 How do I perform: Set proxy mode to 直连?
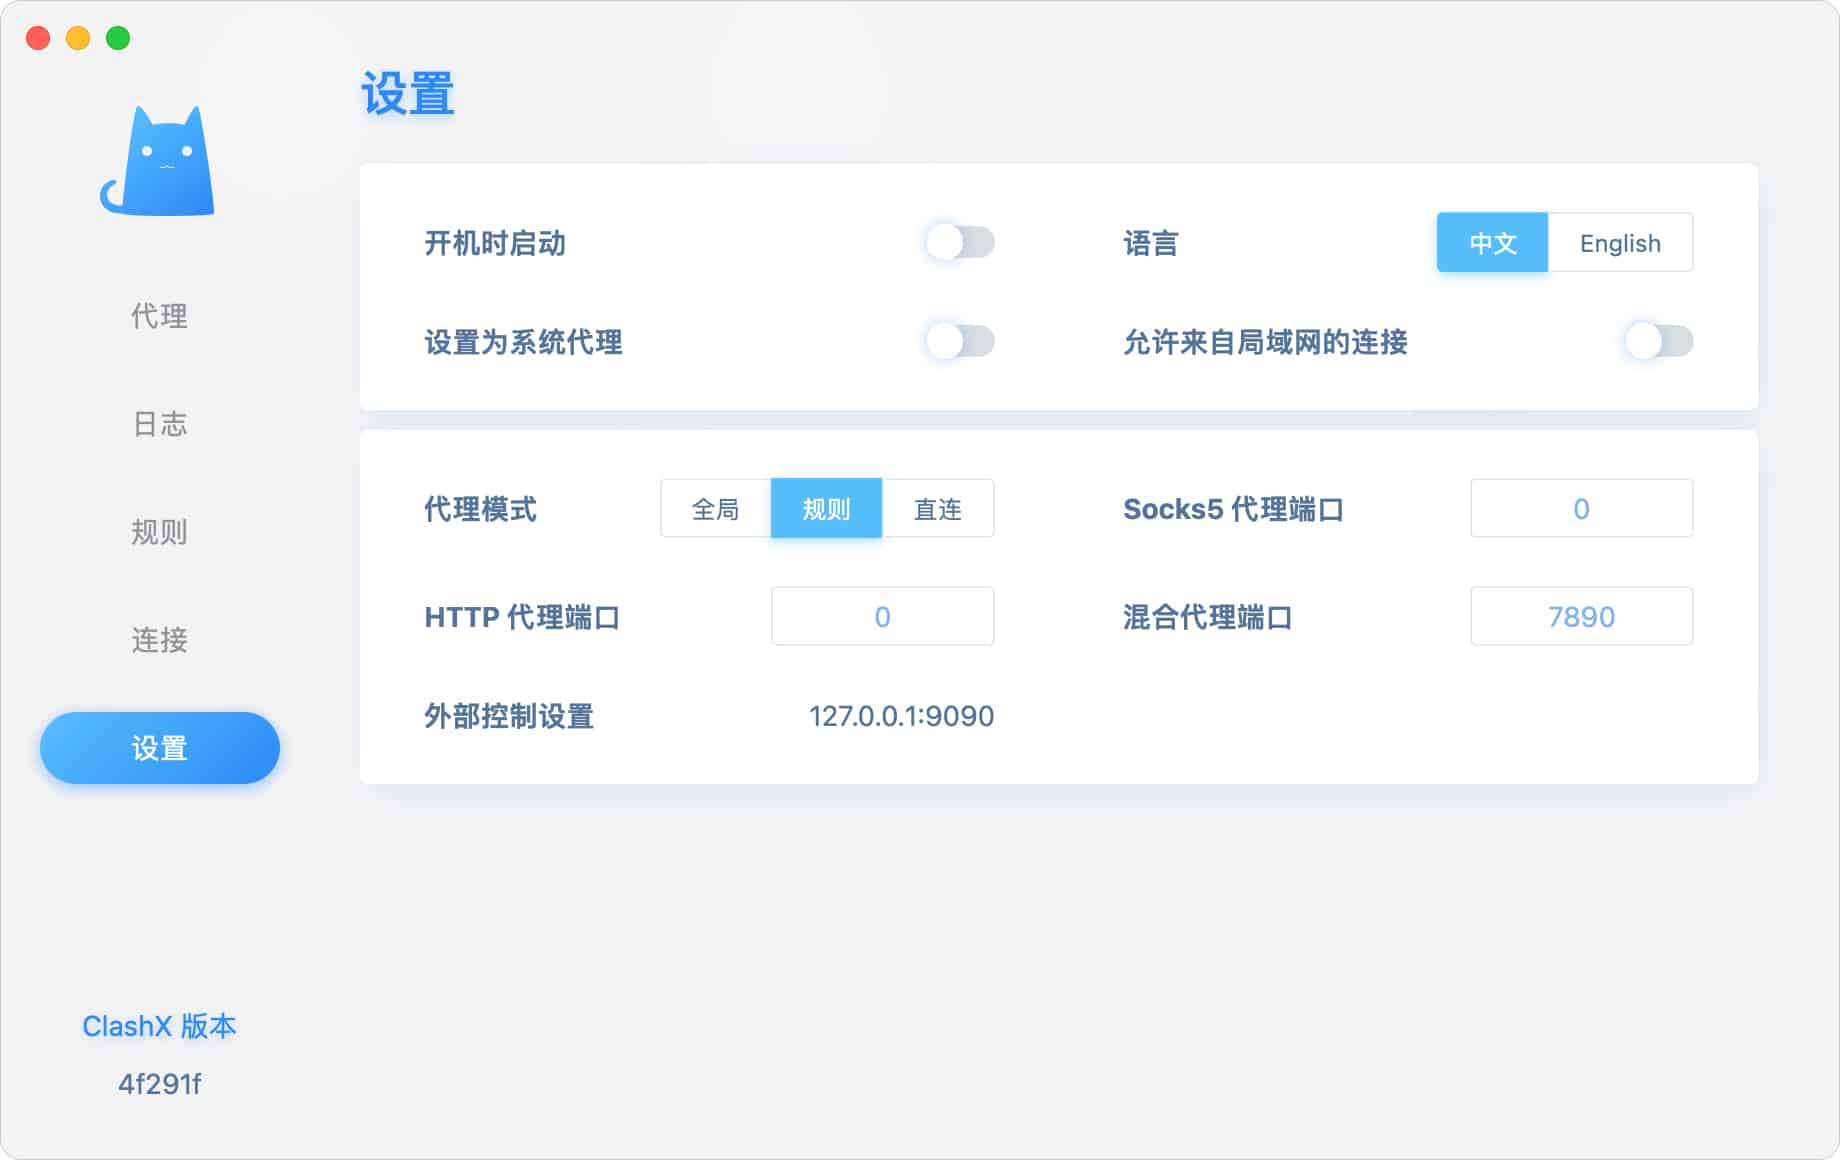[x=938, y=509]
